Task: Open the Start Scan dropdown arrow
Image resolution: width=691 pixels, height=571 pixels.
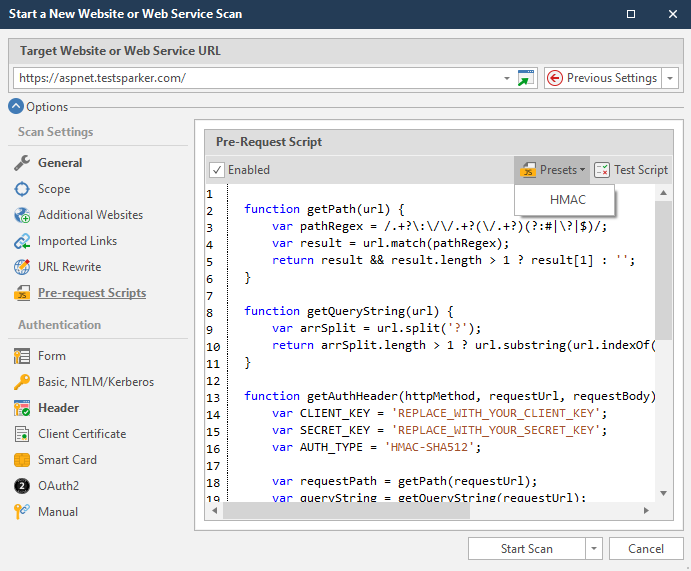Action: tap(594, 549)
